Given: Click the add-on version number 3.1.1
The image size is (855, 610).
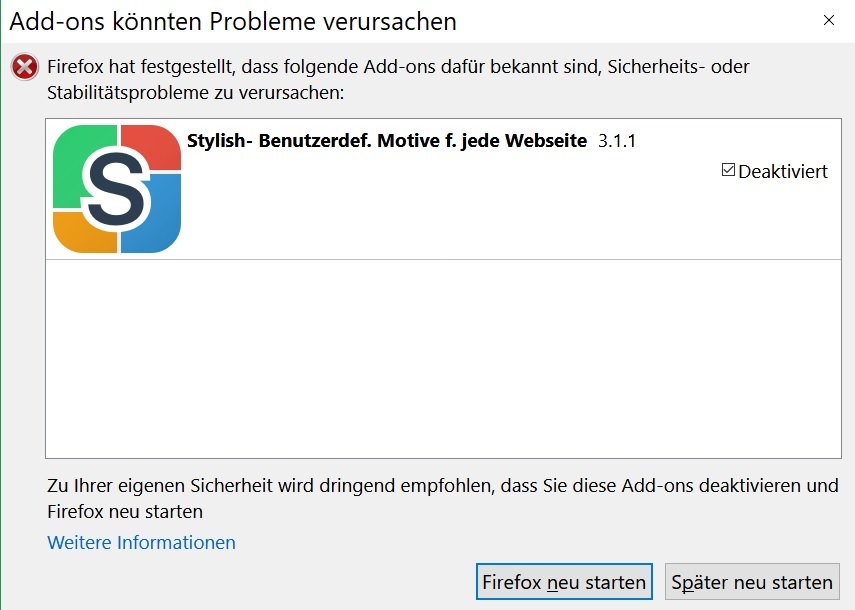Looking at the screenshot, I should pyautogui.click(x=617, y=141).
